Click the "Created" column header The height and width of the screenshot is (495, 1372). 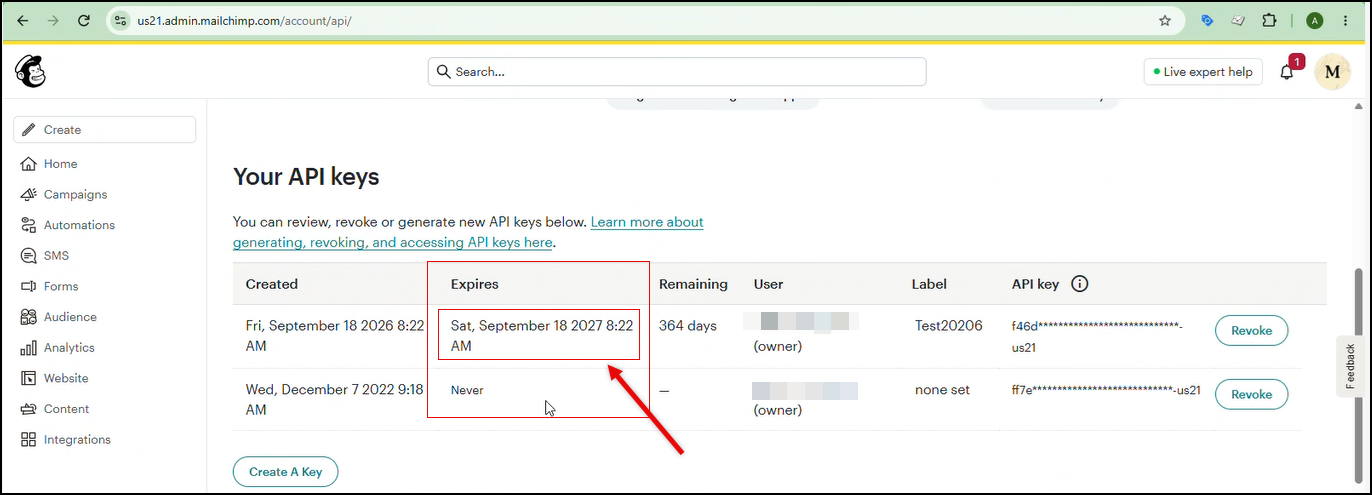pos(272,284)
